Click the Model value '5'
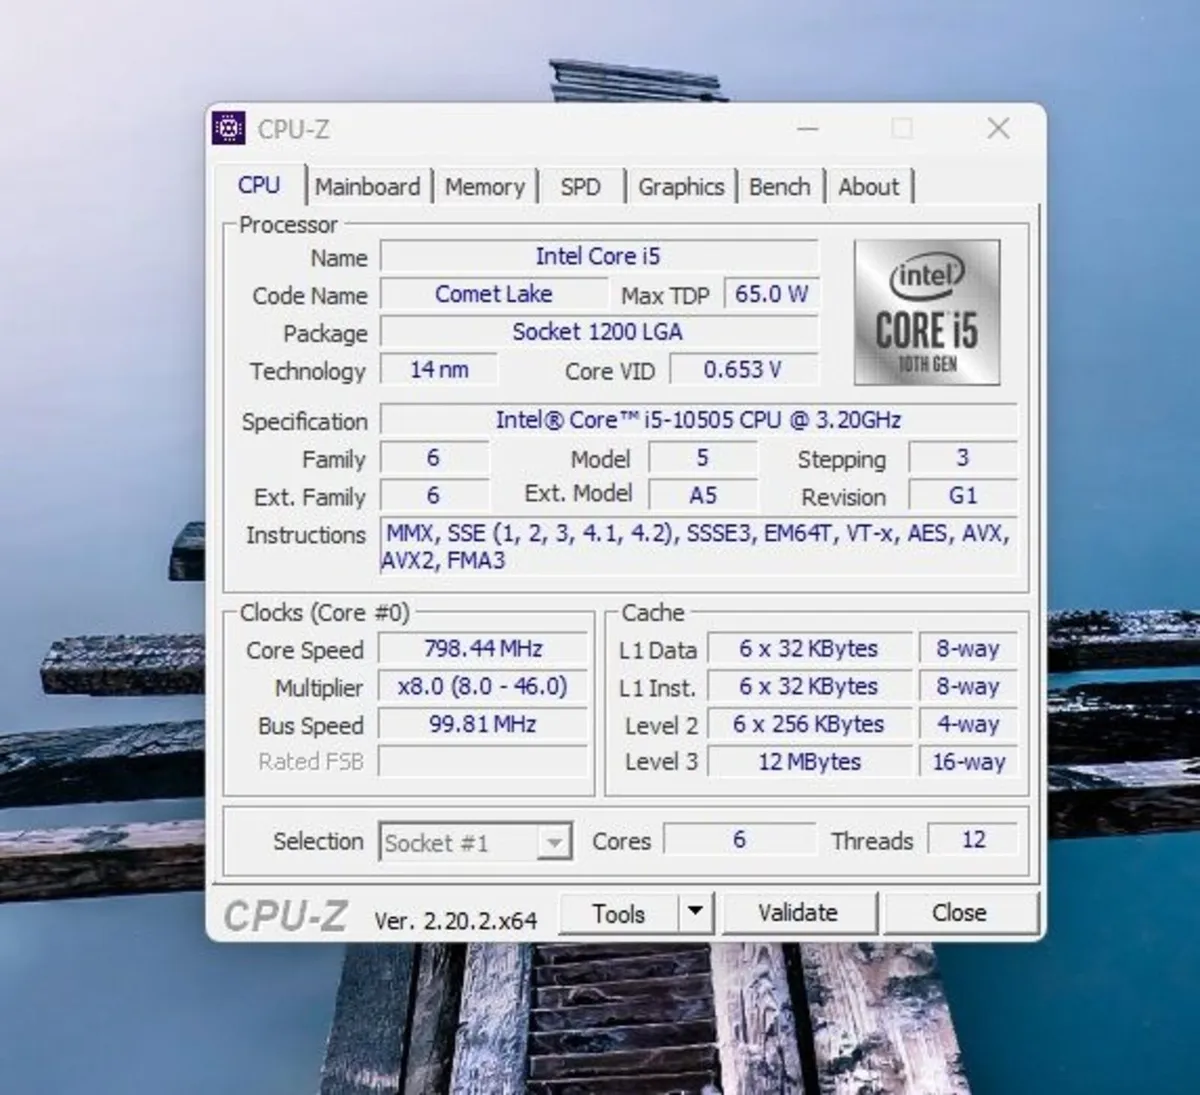 (x=703, y=458)
